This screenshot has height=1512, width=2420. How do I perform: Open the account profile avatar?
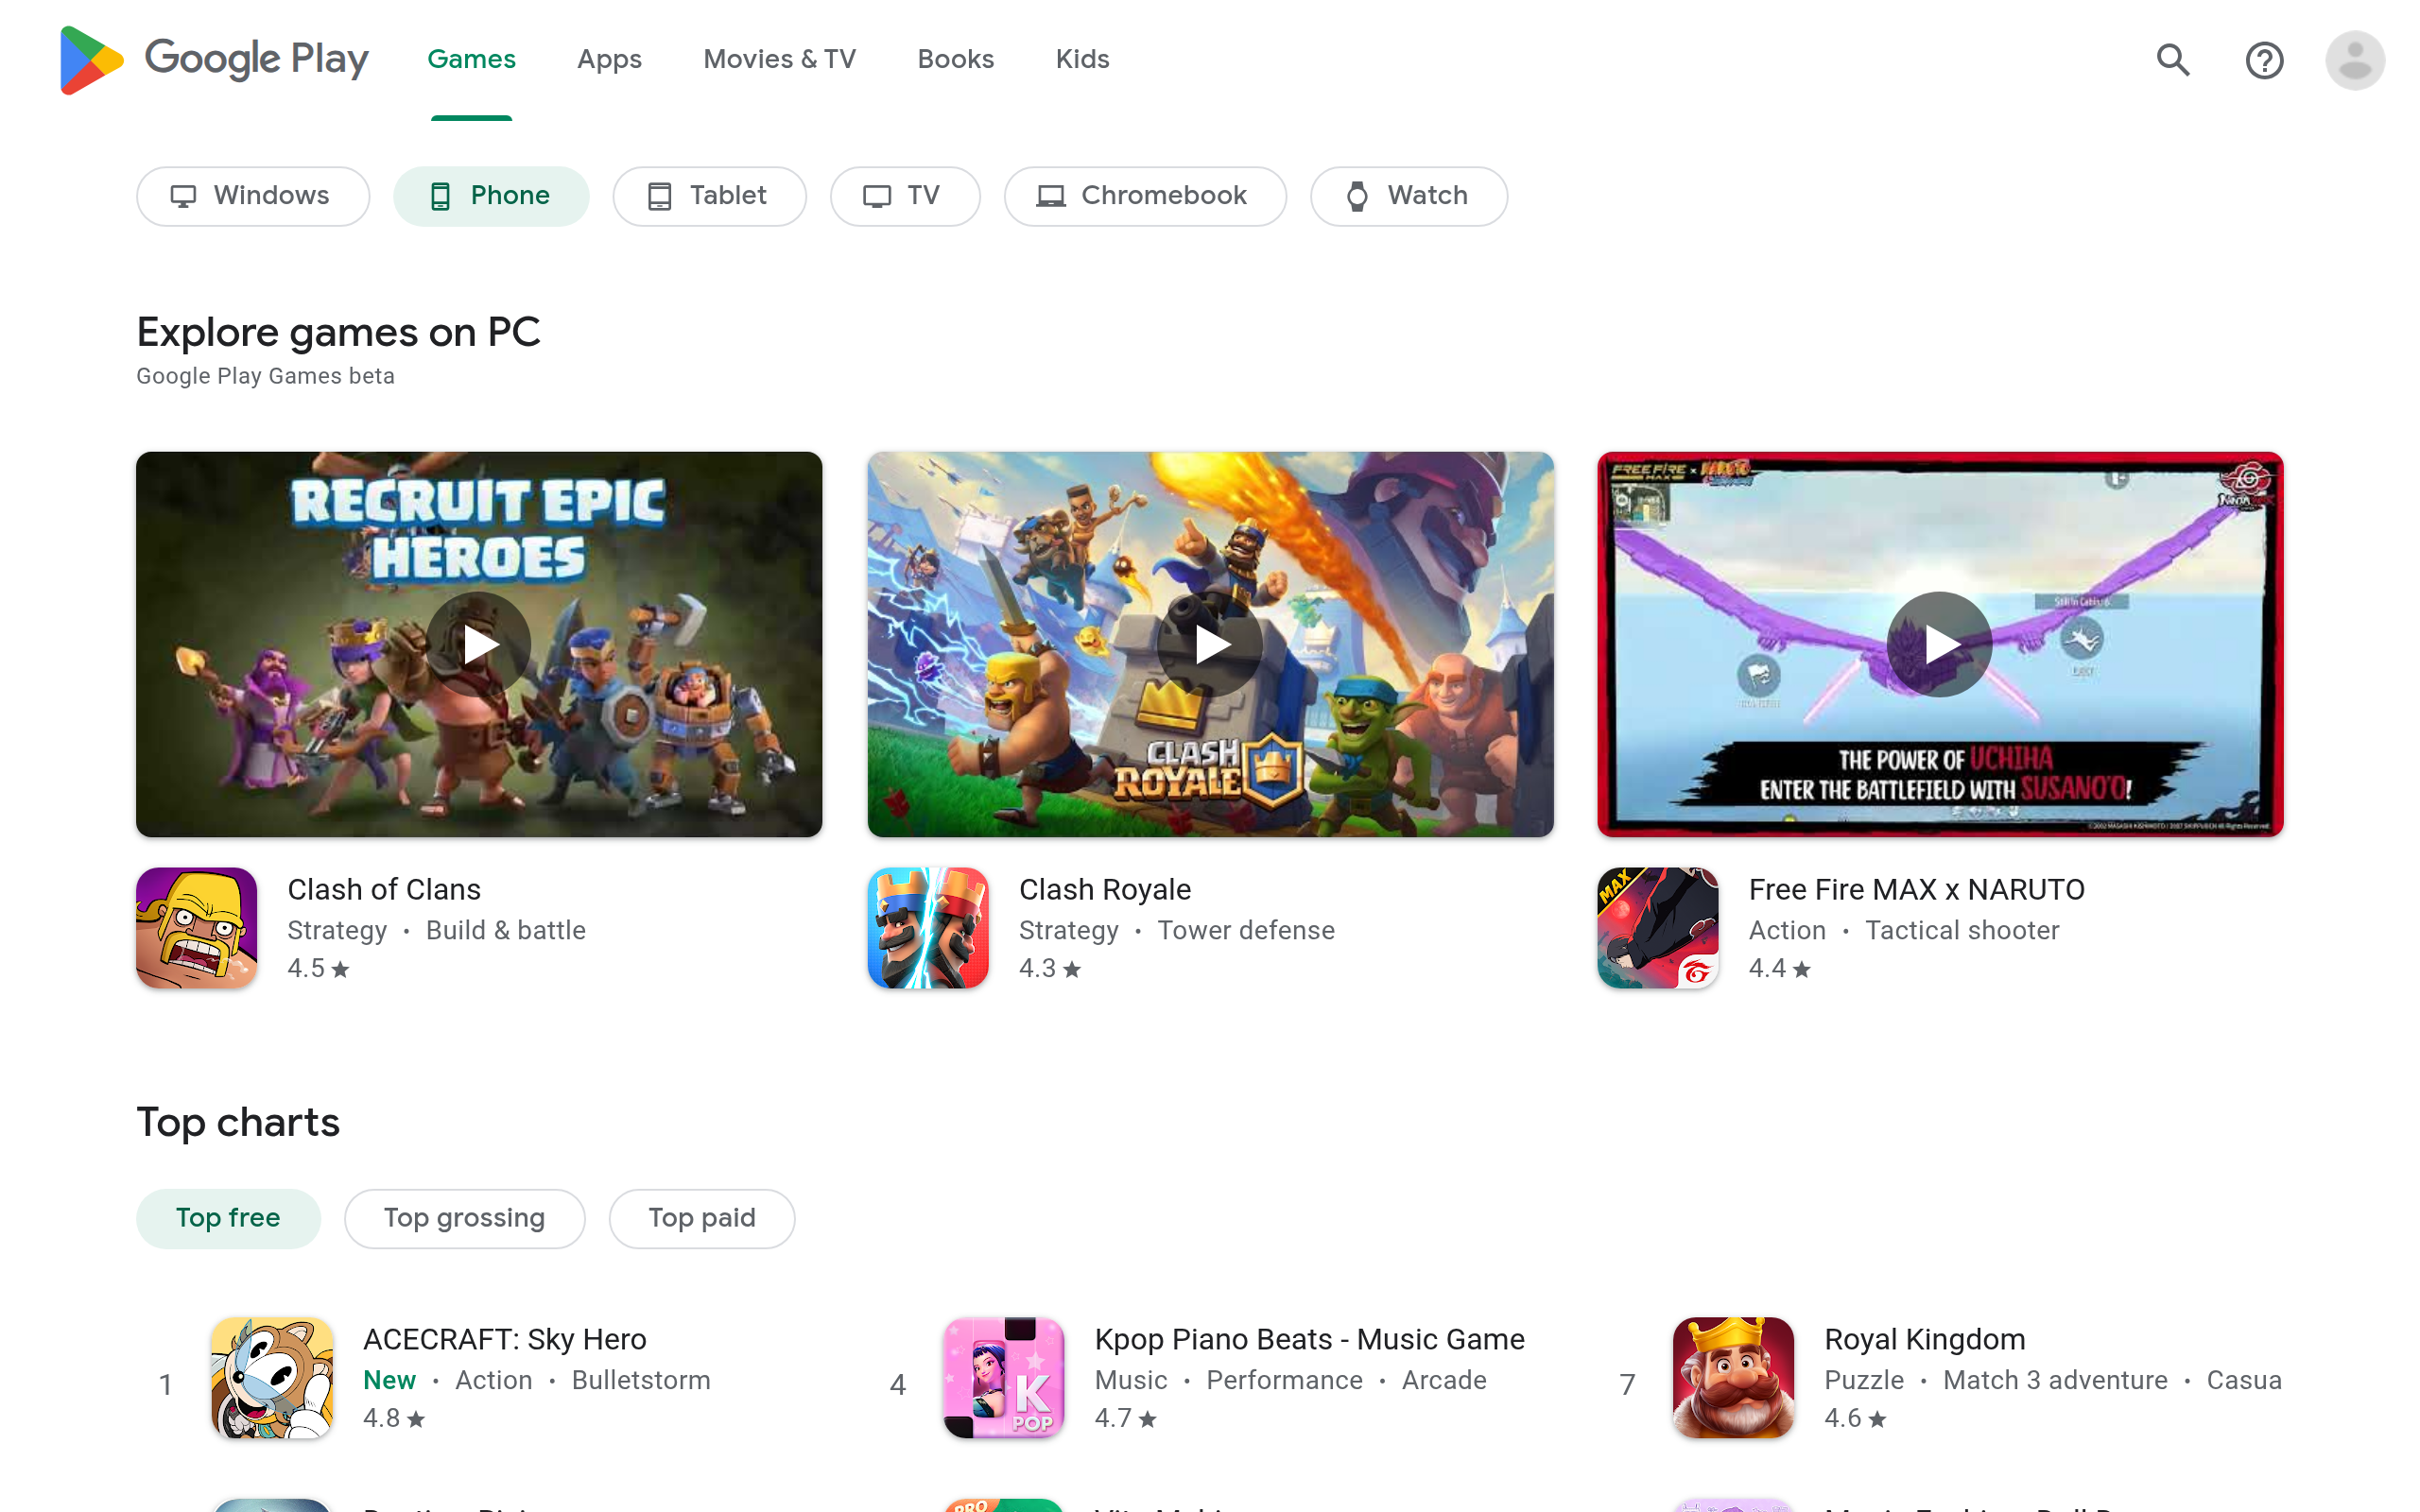[x=2355, y=60]
